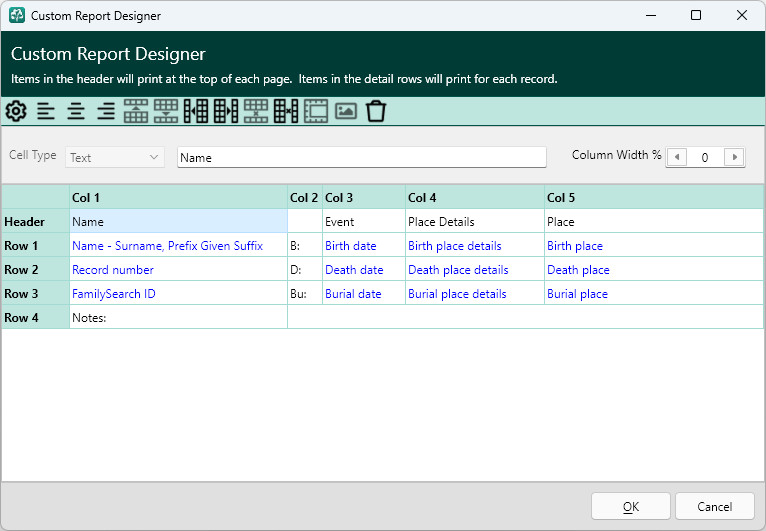Click the insert row above icon
The width and height of the screenshot is (766, 531).
coord(136,111)
